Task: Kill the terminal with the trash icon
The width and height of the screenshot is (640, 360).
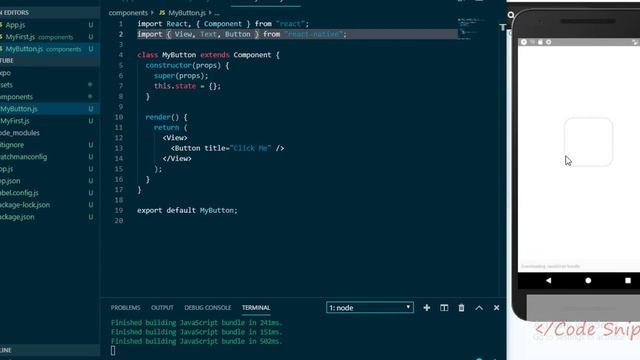Action: 461,308
